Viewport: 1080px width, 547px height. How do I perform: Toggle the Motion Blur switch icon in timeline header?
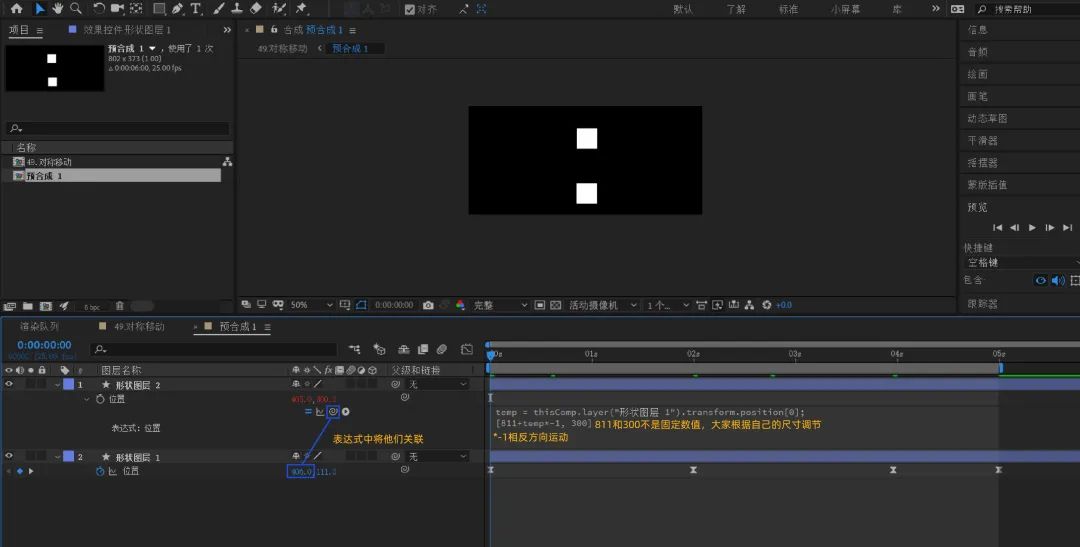(x=442, y=349)
